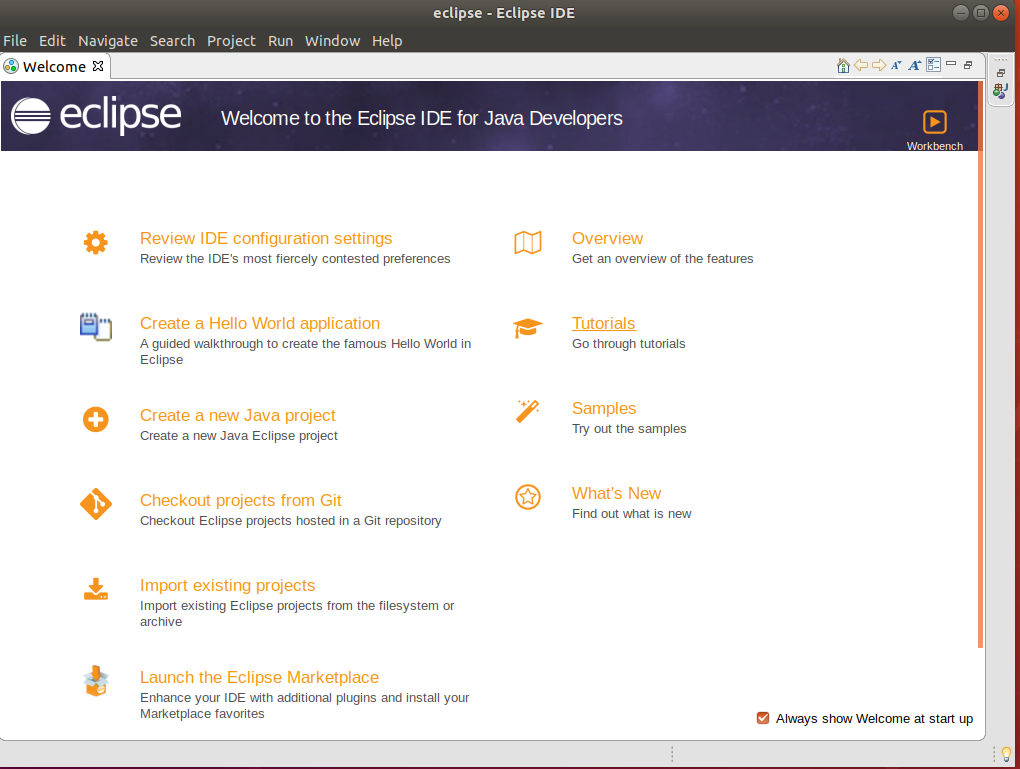This screenshot has width=1020, height=769.
Task: Open the File menu
Action: [15, 41]
